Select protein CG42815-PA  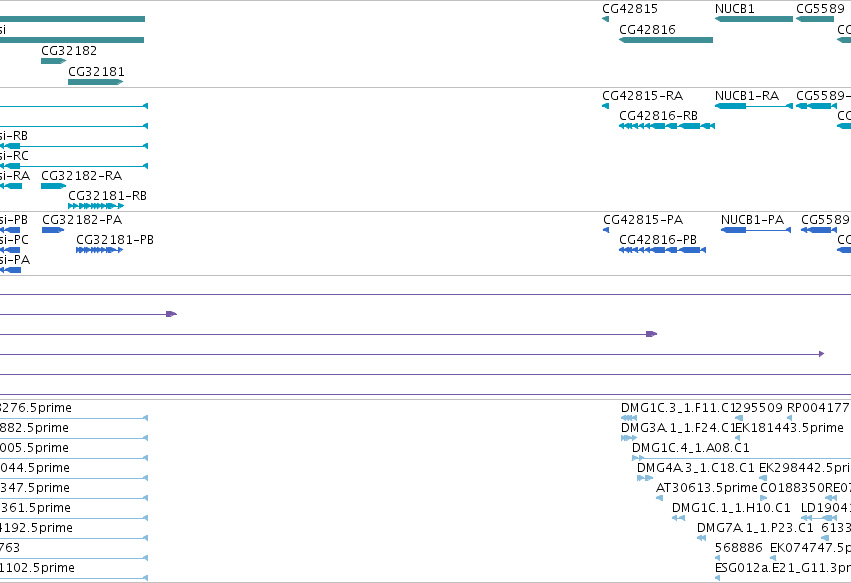pos(643,220)
